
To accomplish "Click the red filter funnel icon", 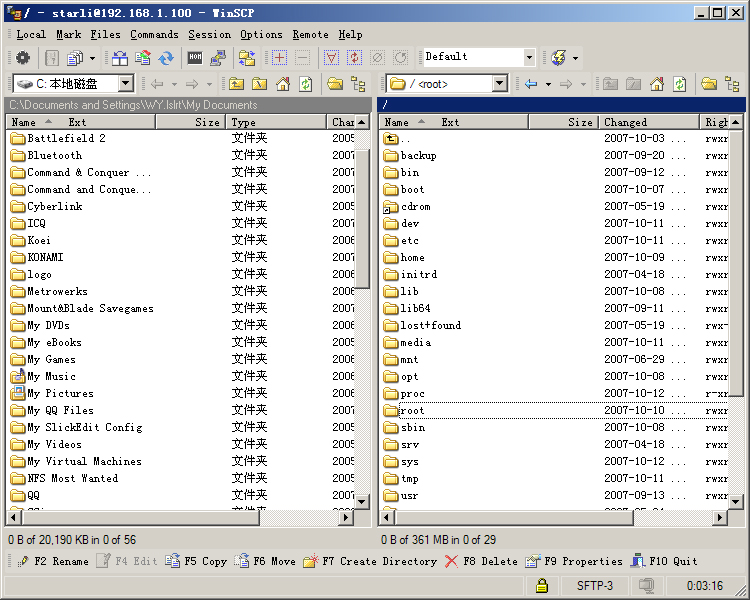I will tap(331, 58).
